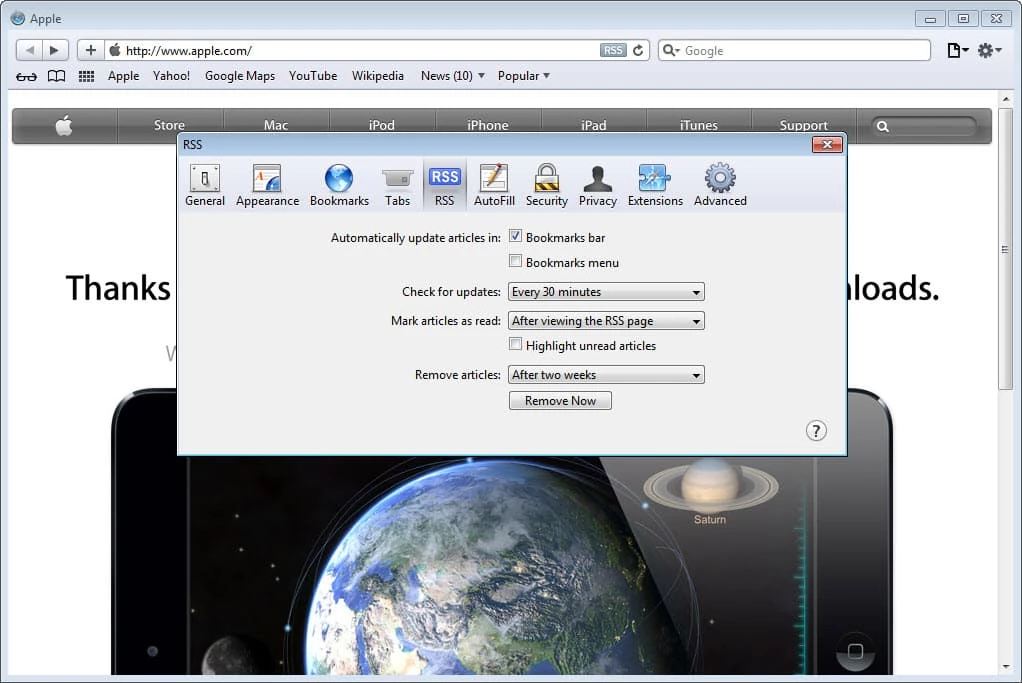Screen dimensions: 1022x683
Task: Open the Wikipedia bookmark link
Action: [x=378, y=76]
